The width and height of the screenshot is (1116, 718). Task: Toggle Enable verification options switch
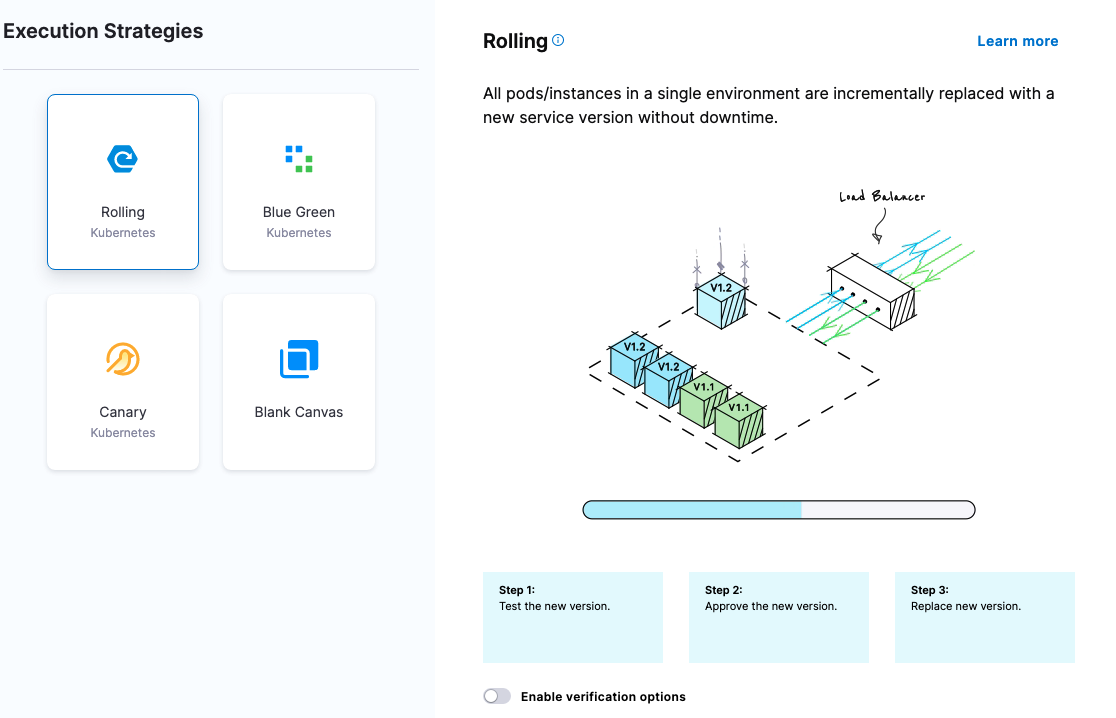coord(497,696)
